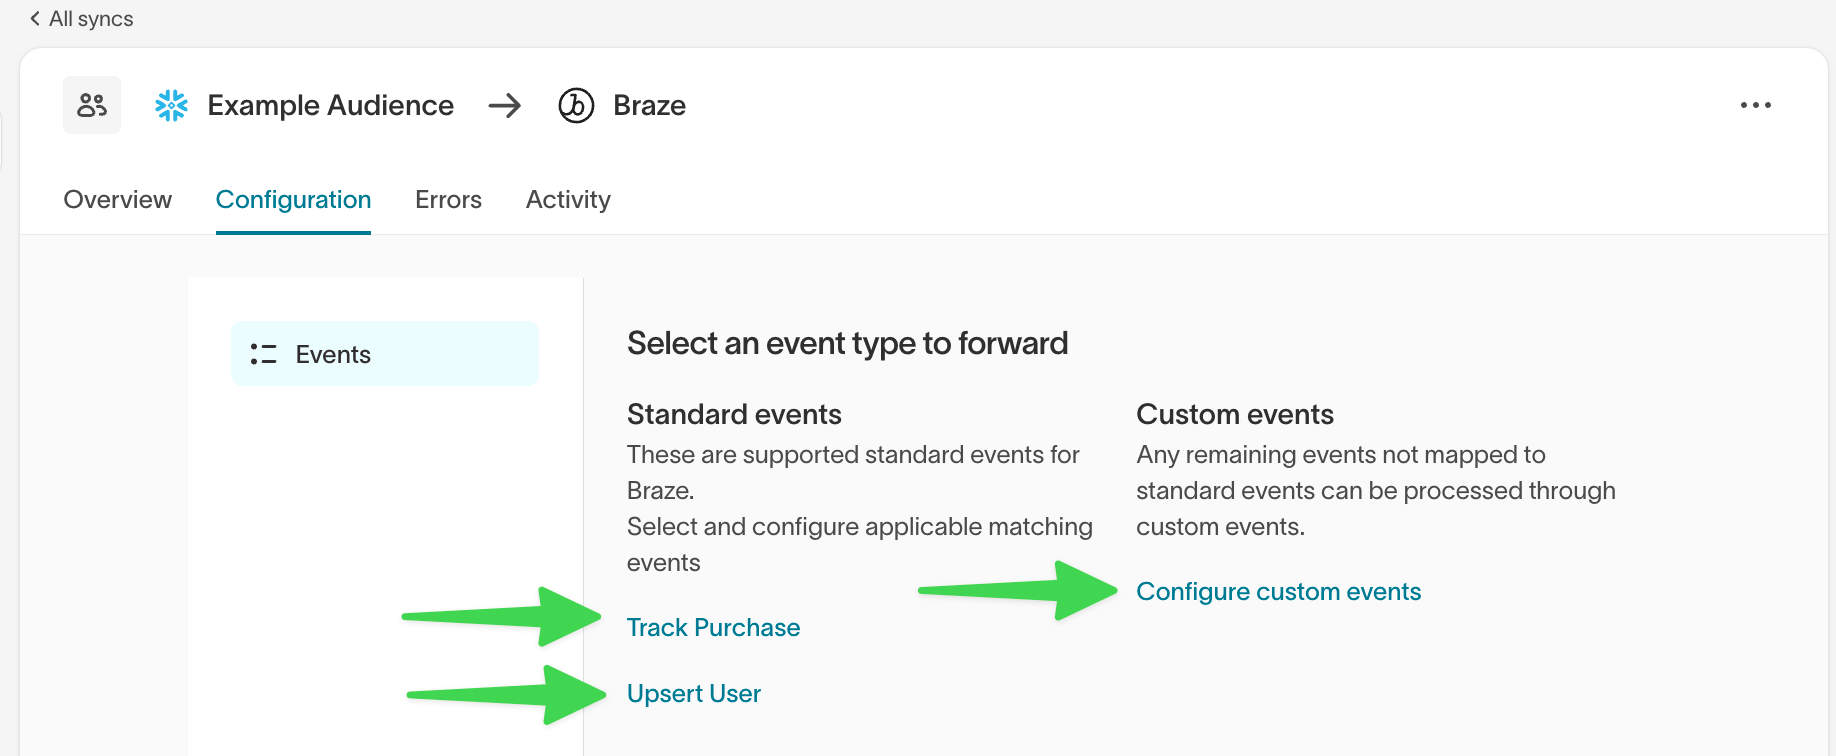Open the Upsert User event link

[x=694, y=694]
